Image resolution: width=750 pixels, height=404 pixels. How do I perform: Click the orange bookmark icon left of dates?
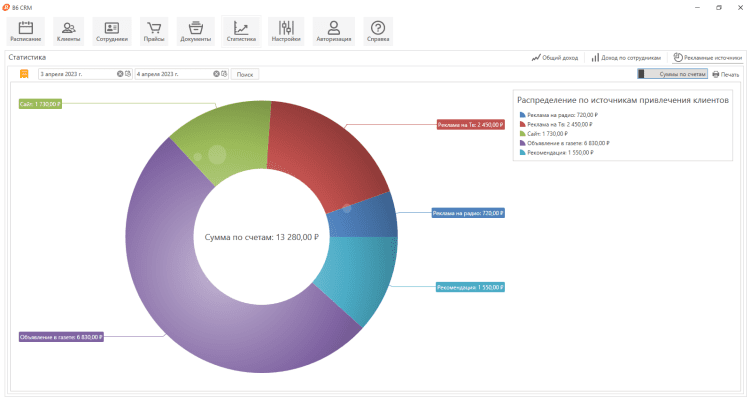24,74
